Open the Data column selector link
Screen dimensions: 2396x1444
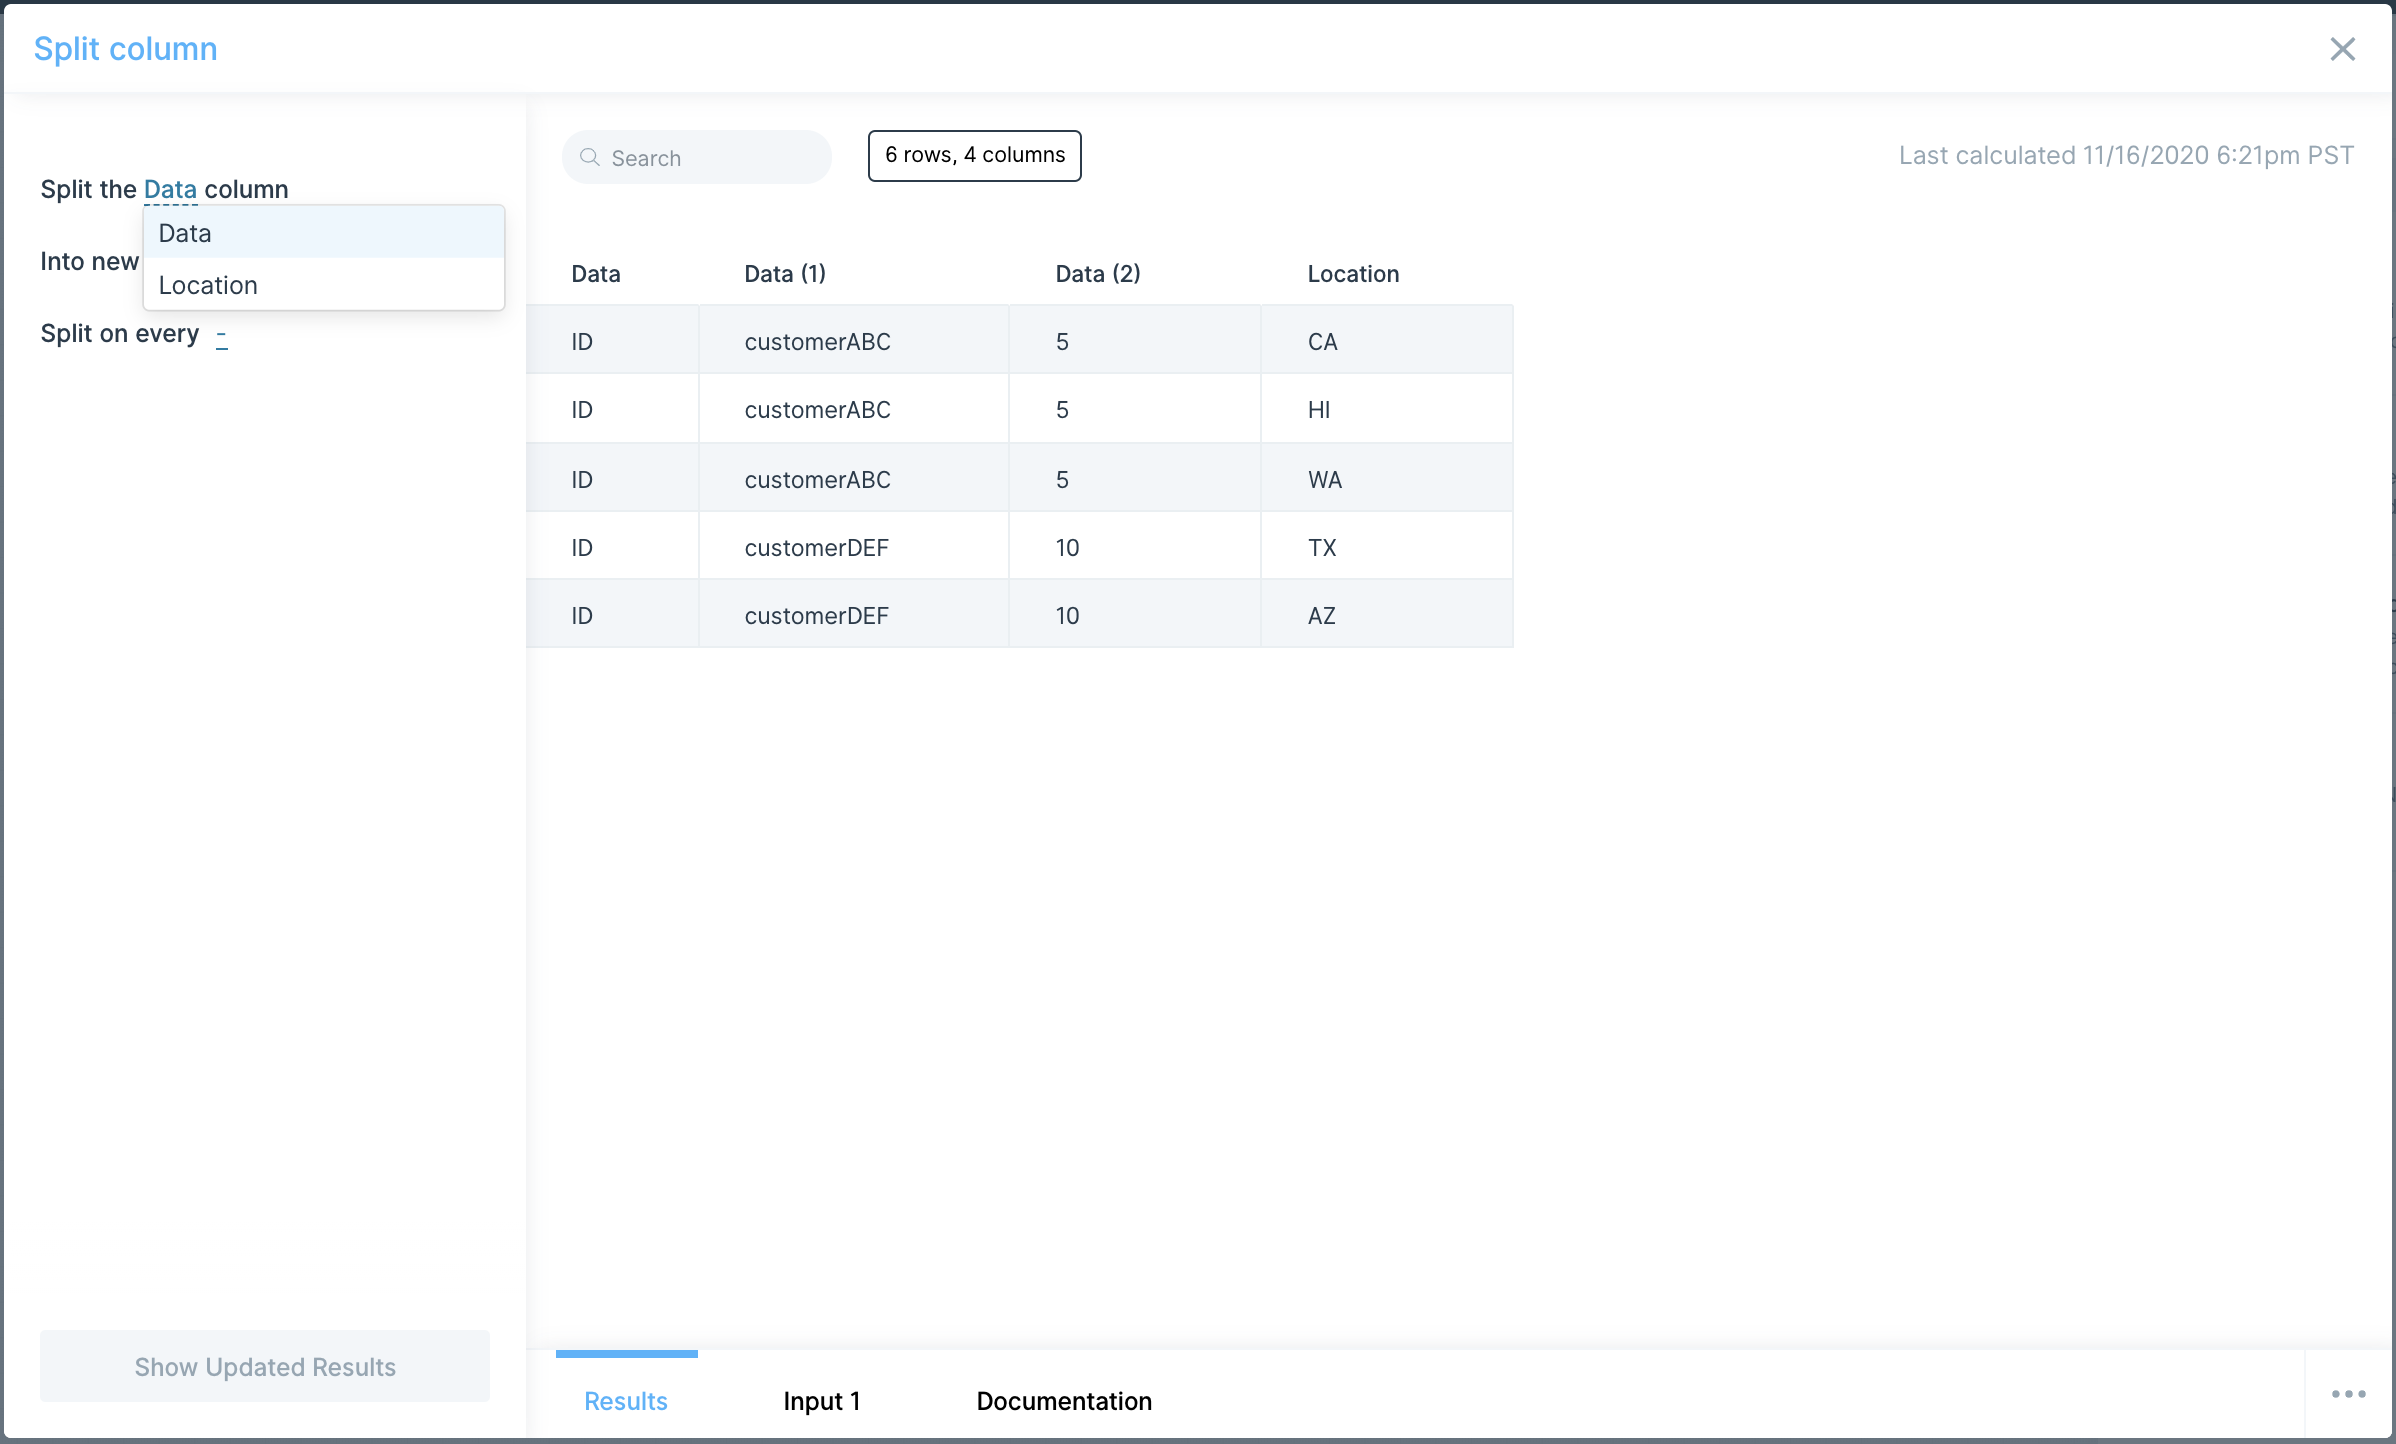tap(170, 189)
